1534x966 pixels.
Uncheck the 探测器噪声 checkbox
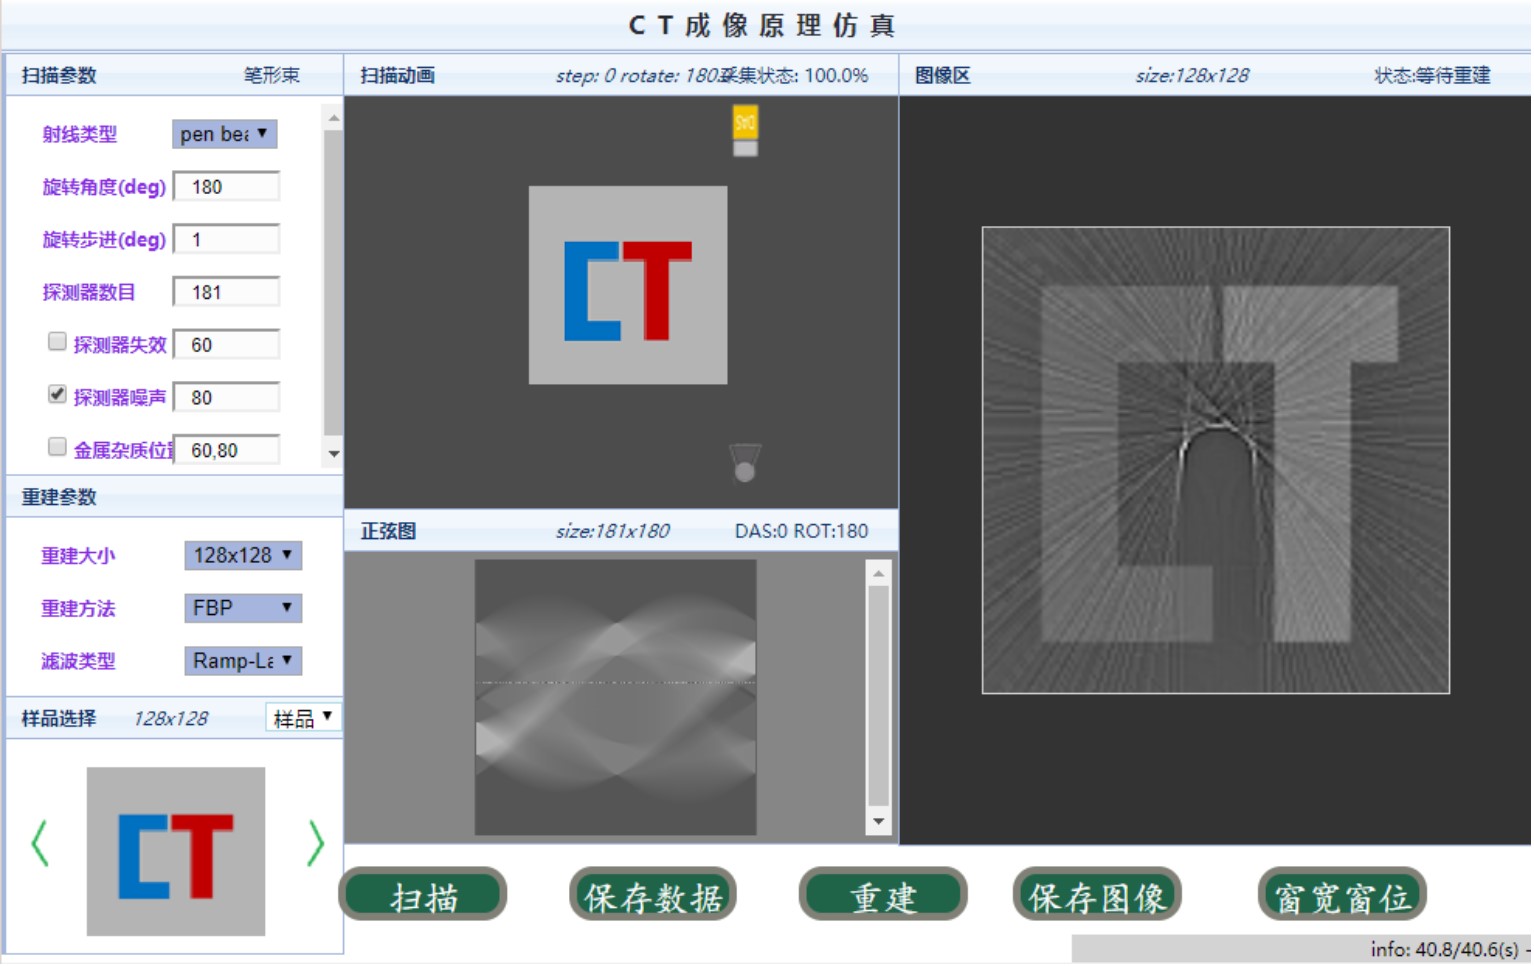58,394
